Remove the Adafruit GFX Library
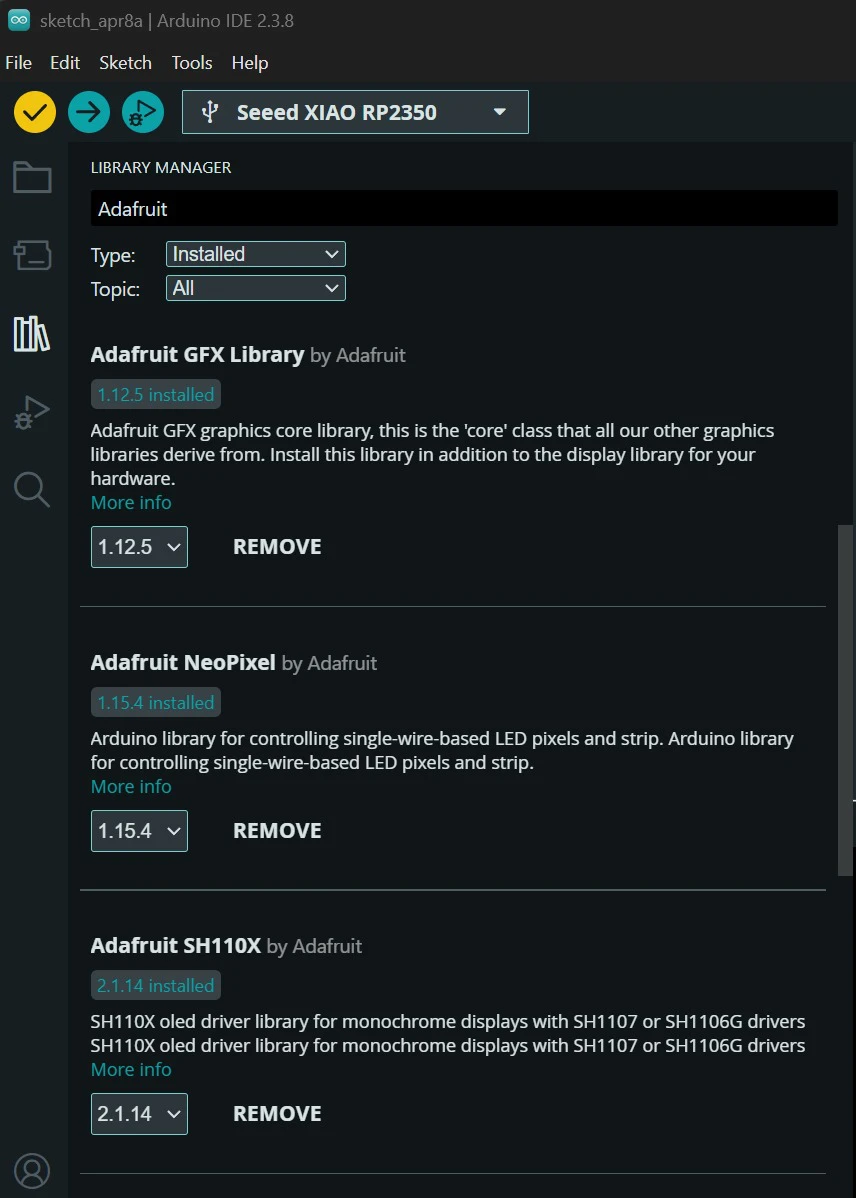Image resolution: width=856 pixels, height=1198 pixels. [277, 546]
